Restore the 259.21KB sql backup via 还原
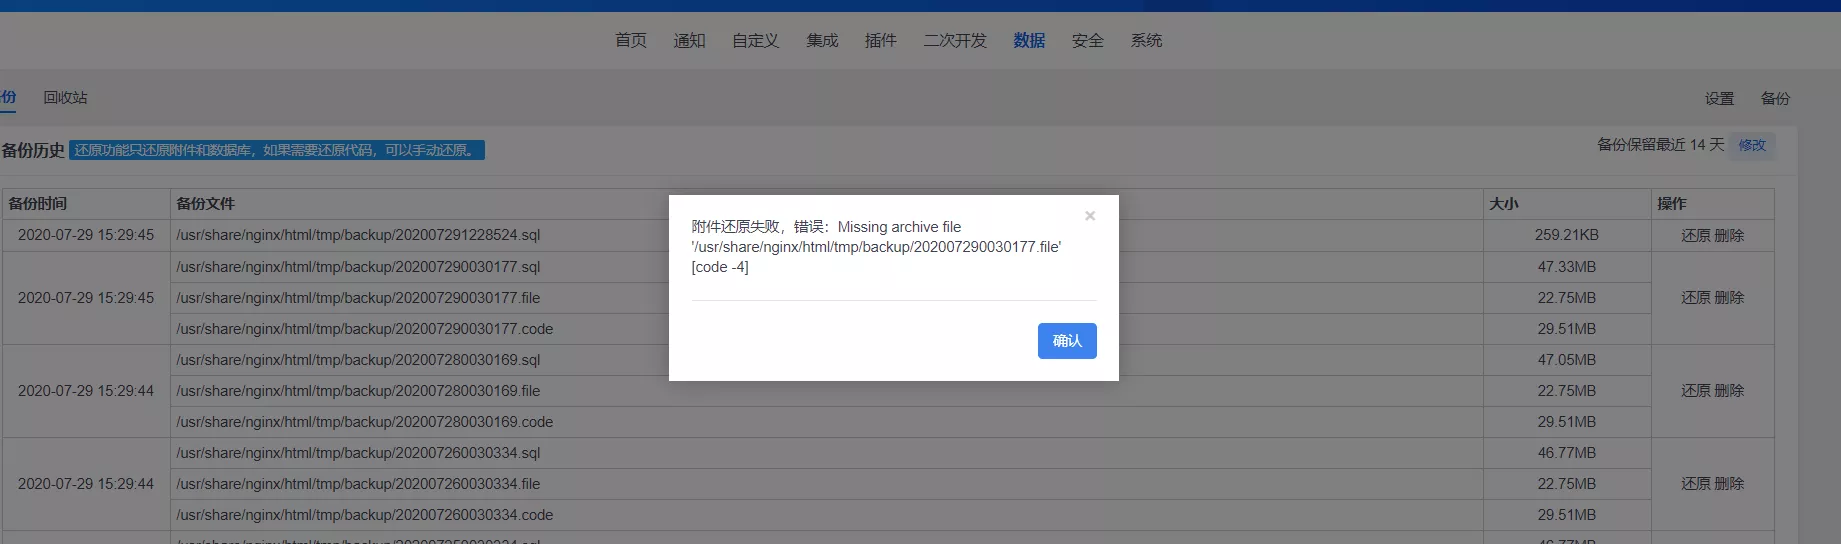1841x544 pixels. click(x=1696, y=235)
